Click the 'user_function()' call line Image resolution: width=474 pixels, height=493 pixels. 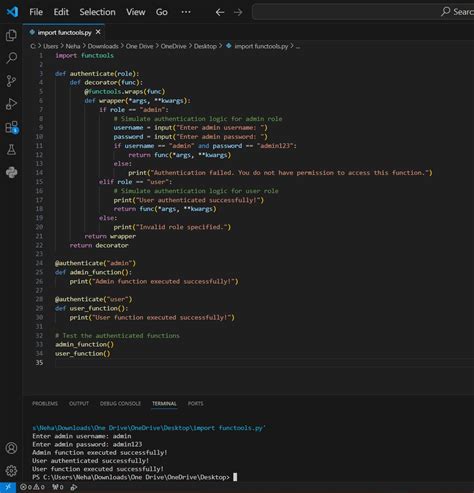point(83,353)
